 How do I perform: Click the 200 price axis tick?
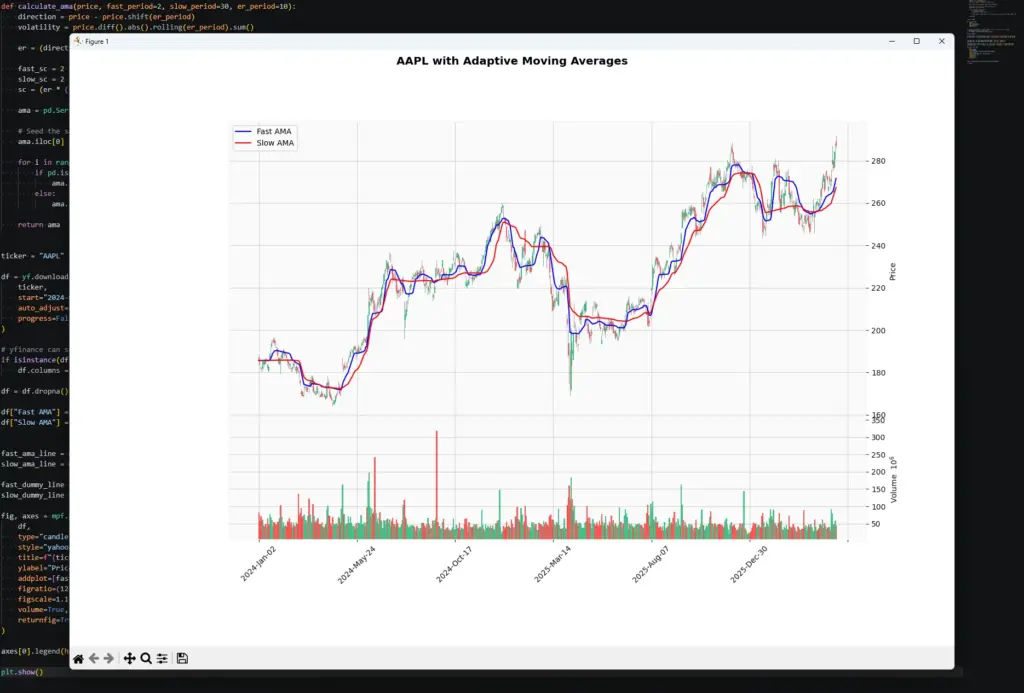pyautogui.click(x=878, y=330)
